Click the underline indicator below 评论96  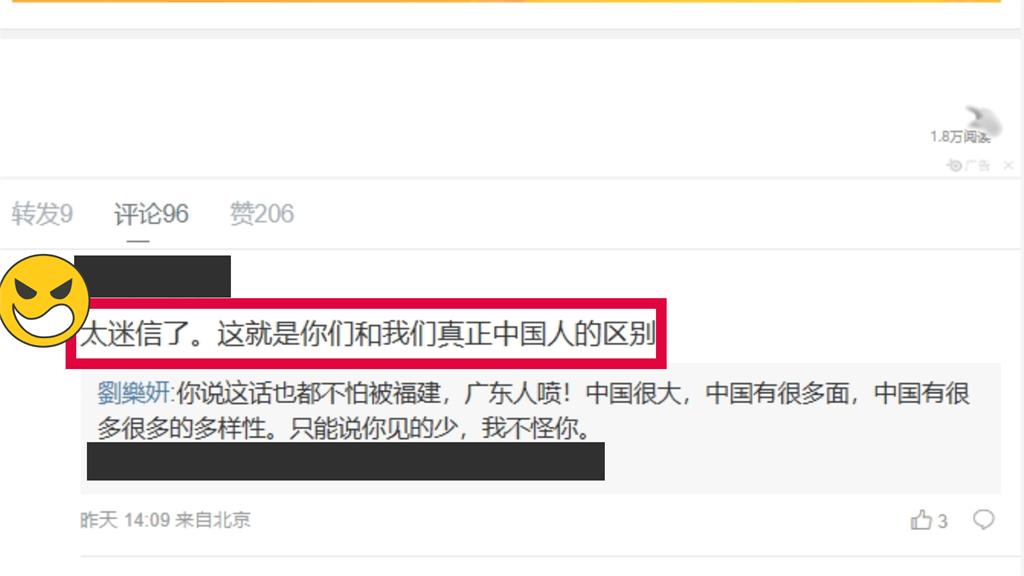(138, 241)
